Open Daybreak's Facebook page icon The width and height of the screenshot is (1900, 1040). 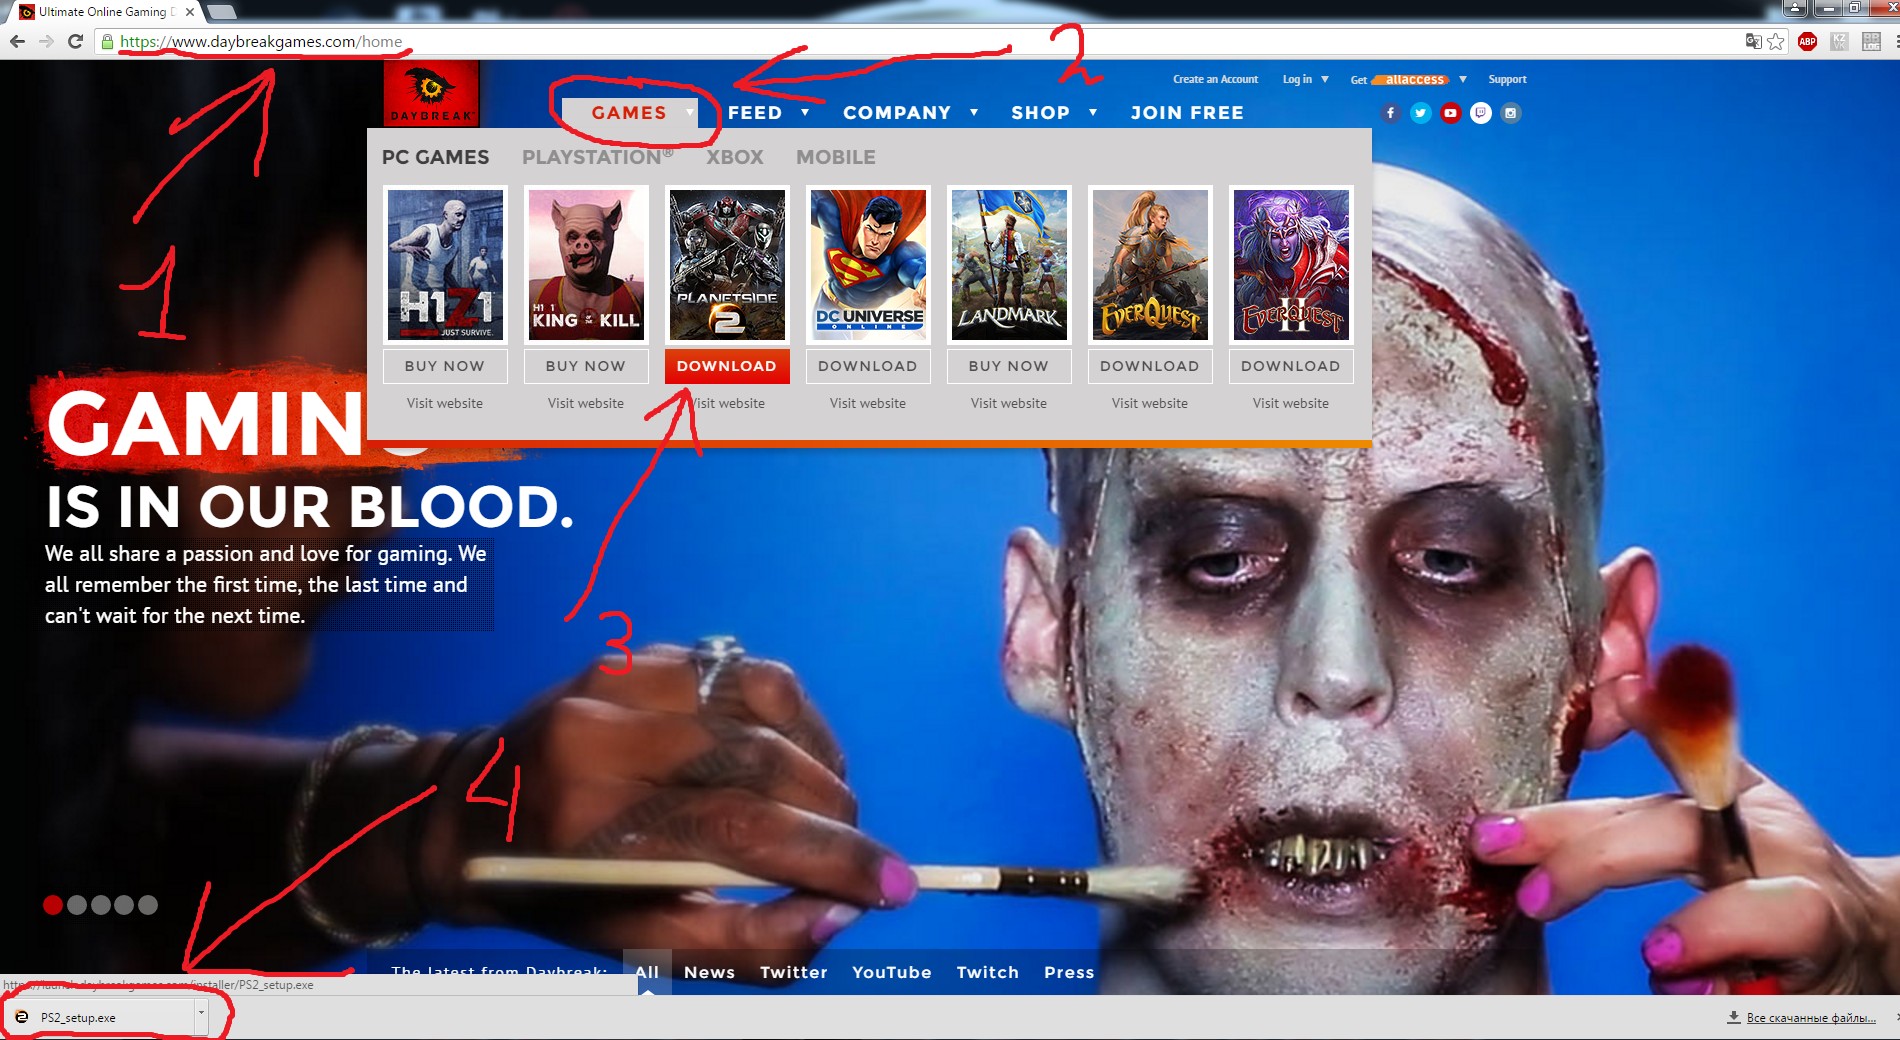1390,113
